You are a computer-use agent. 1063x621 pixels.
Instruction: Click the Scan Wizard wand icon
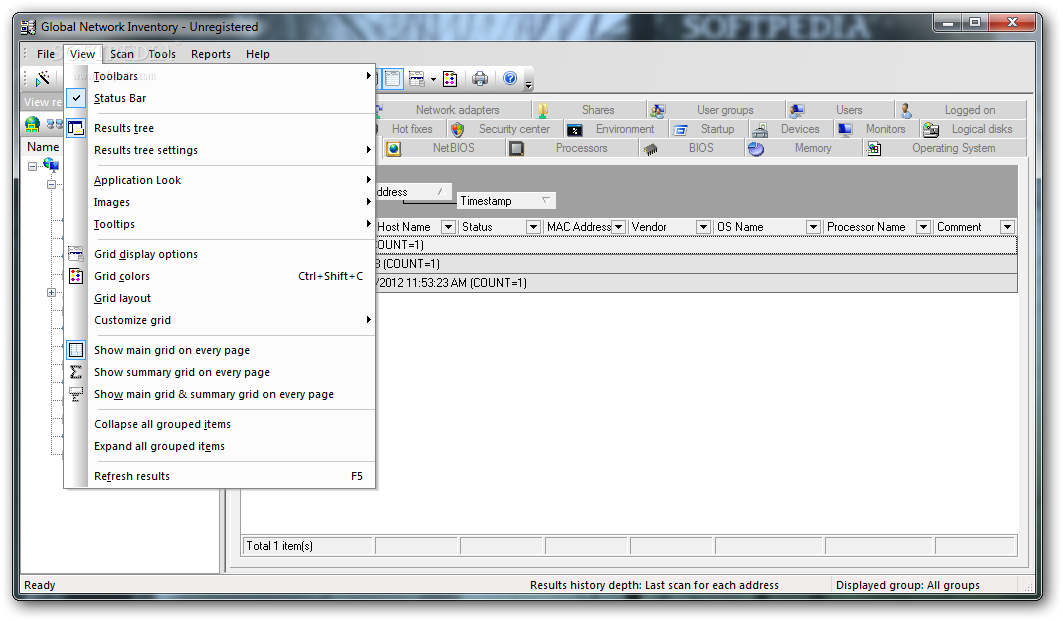tap(43, 79)
